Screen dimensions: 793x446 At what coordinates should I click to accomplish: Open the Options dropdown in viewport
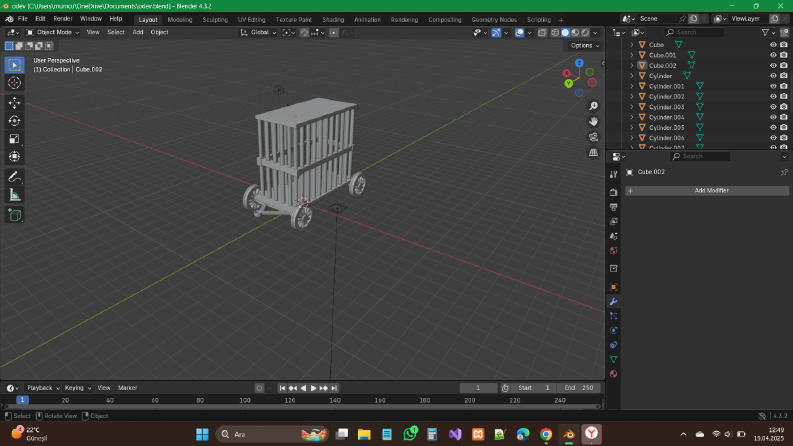coord(584,46)
